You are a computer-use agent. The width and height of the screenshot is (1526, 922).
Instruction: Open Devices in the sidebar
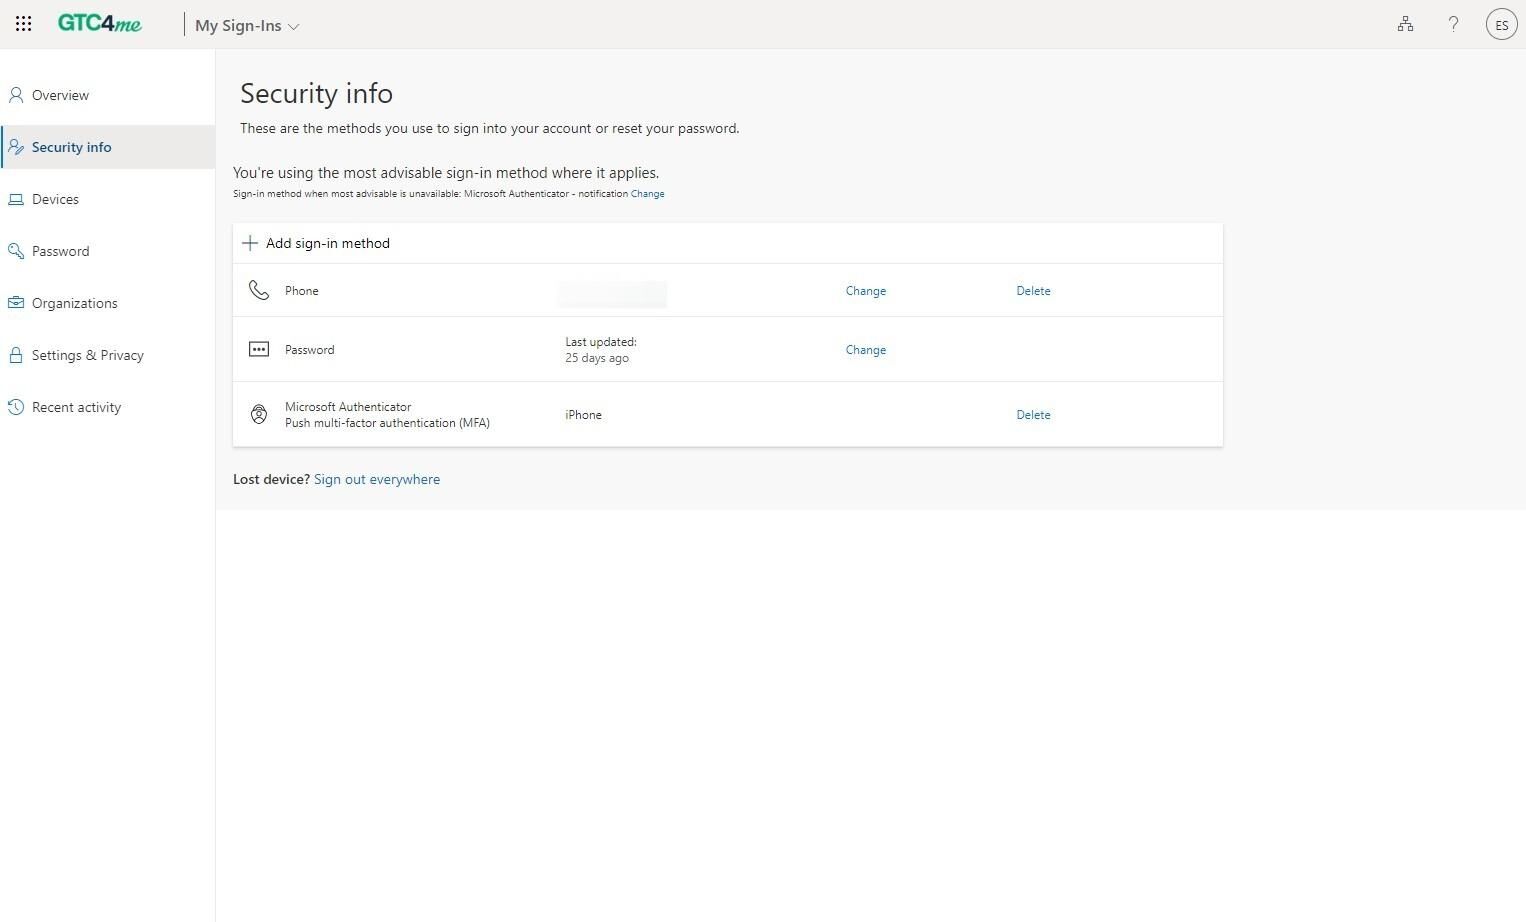point(55,199)
